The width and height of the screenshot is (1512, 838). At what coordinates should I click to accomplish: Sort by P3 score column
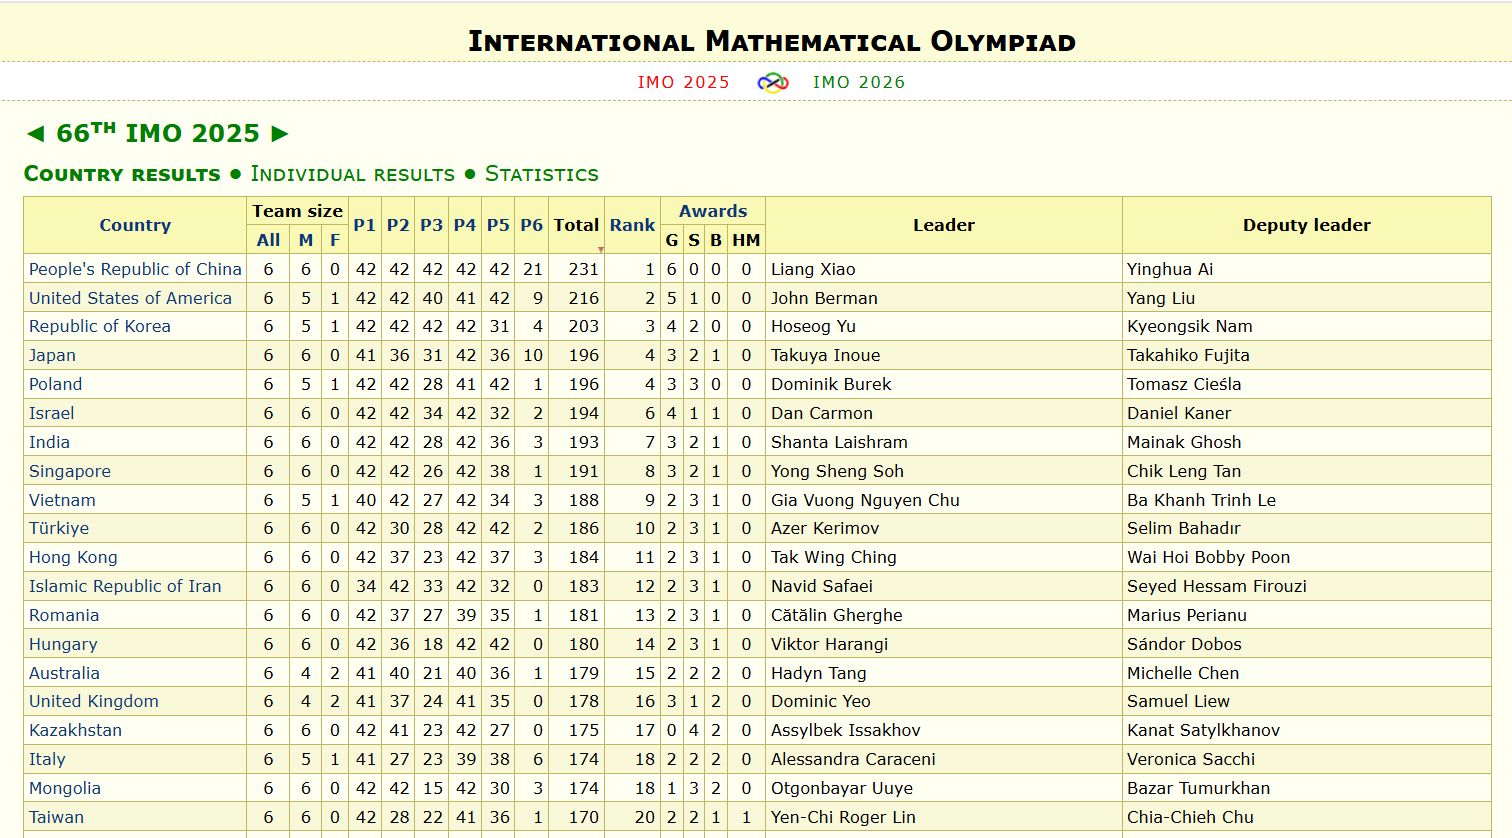[431, 225]
